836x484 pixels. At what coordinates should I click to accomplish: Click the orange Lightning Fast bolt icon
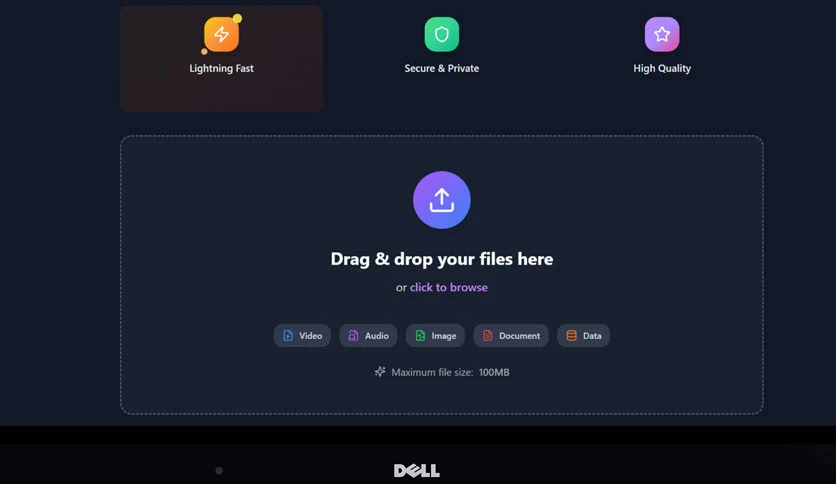tap(221, 35)
